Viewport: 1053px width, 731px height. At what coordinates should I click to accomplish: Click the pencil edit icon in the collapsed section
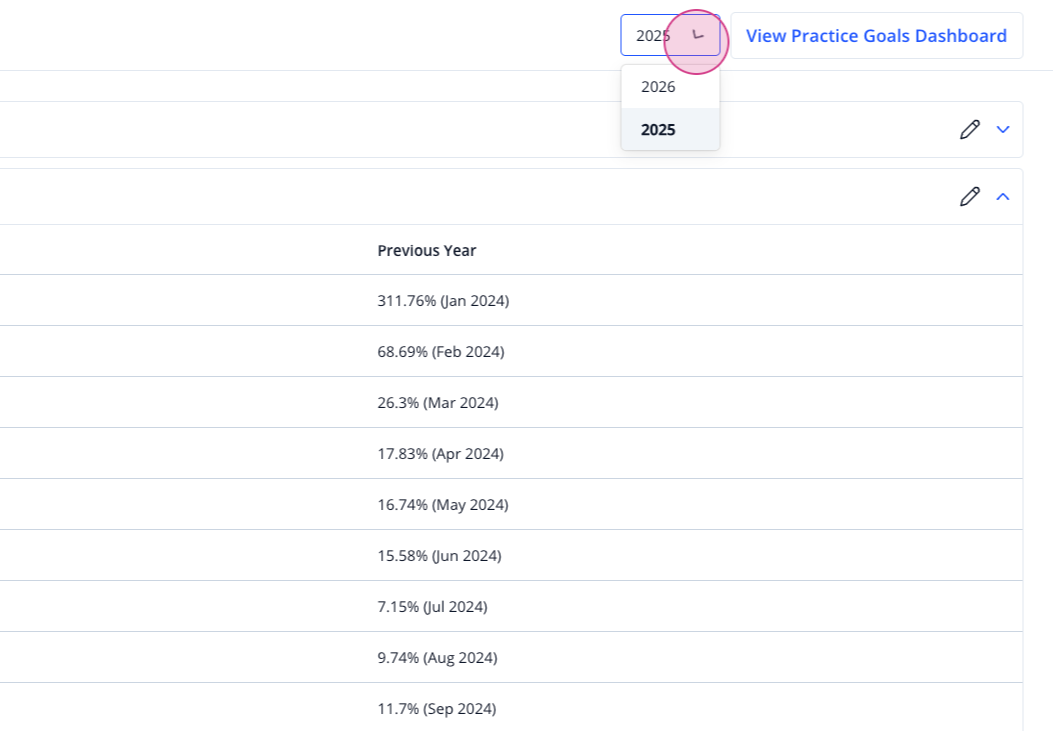point(970,130)
